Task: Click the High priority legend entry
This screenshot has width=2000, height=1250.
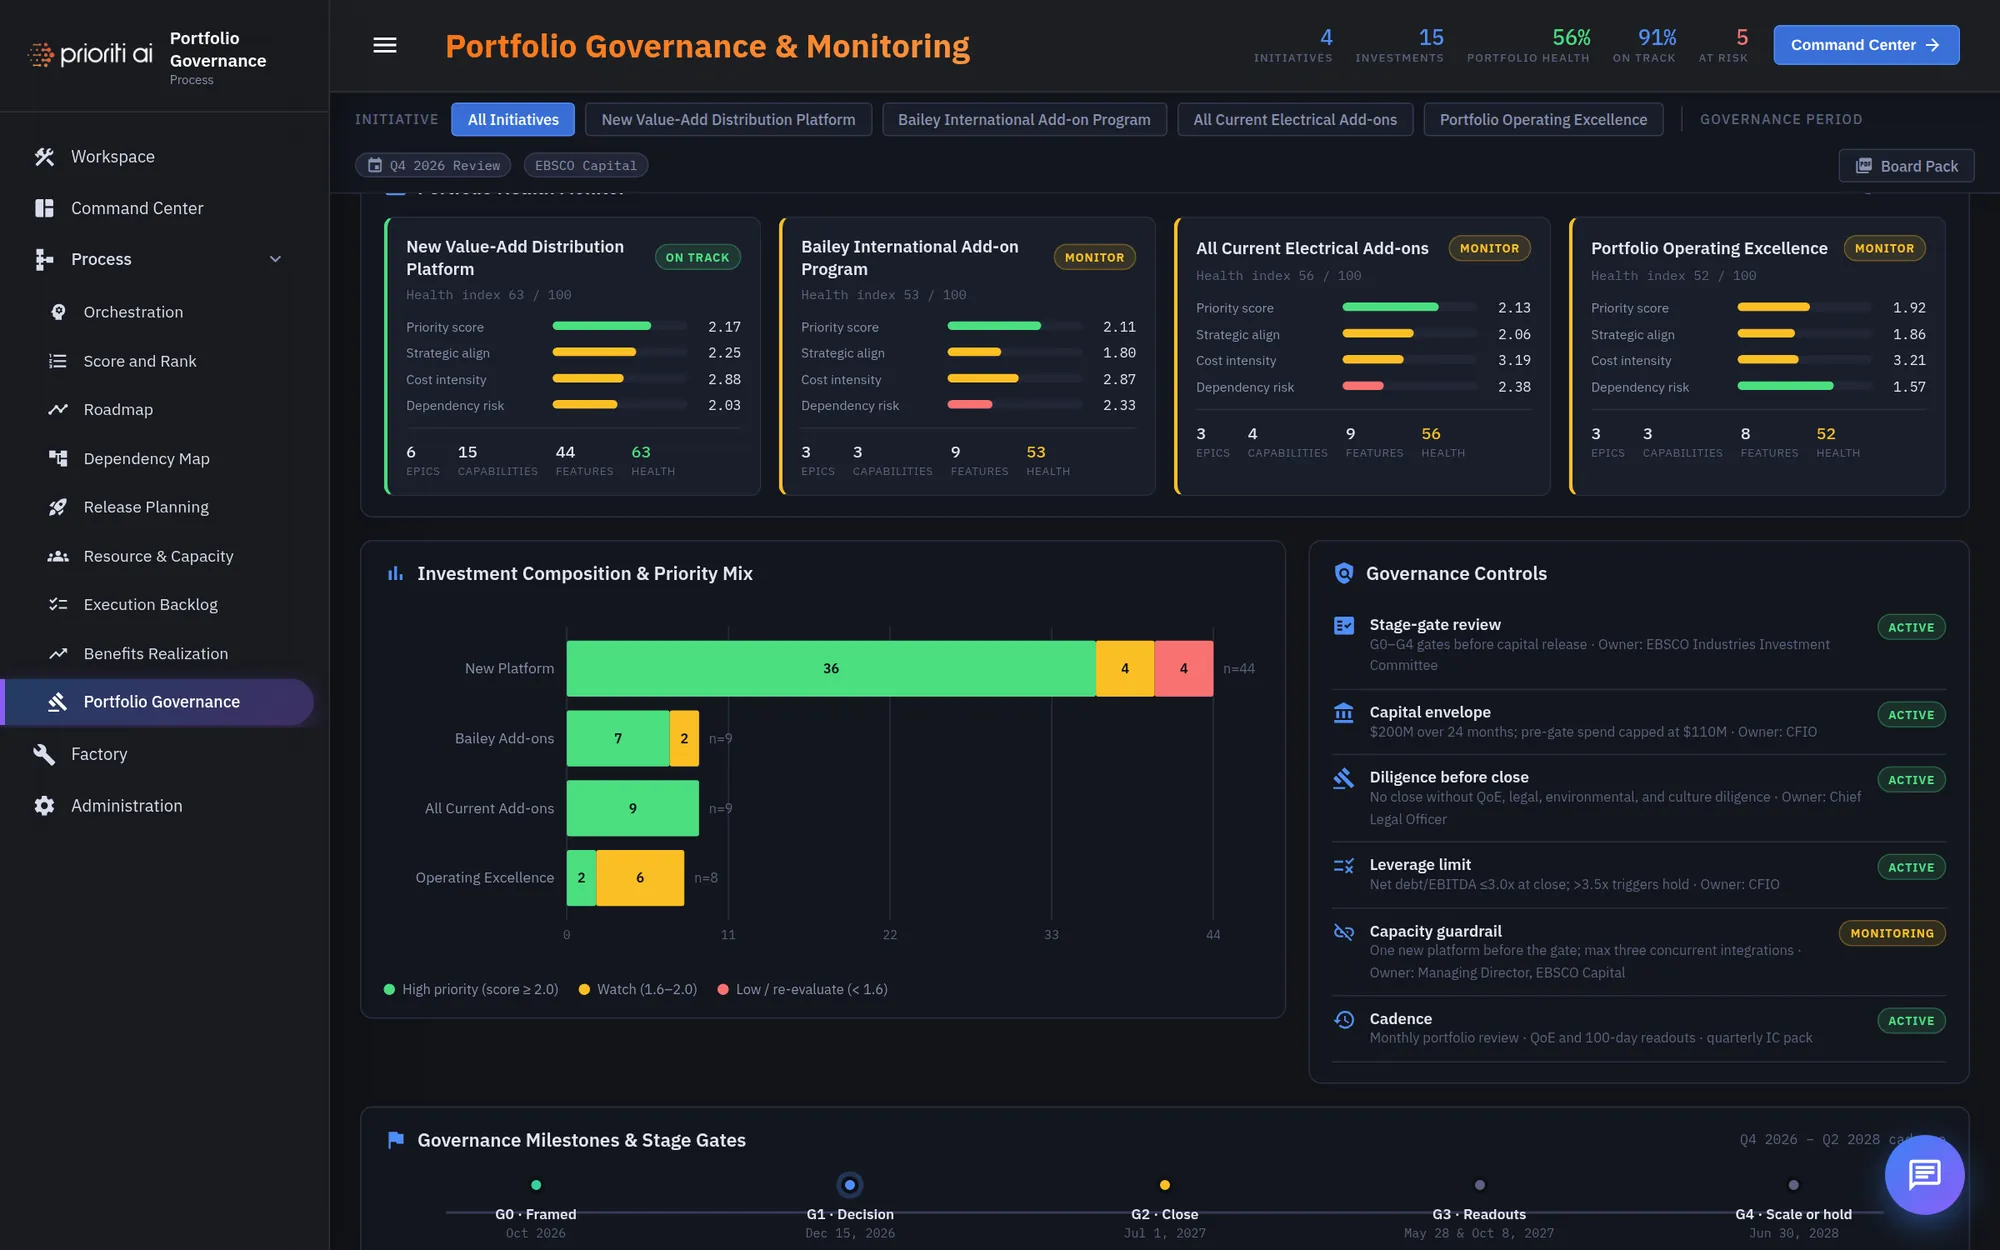Action: pos(471,989)
